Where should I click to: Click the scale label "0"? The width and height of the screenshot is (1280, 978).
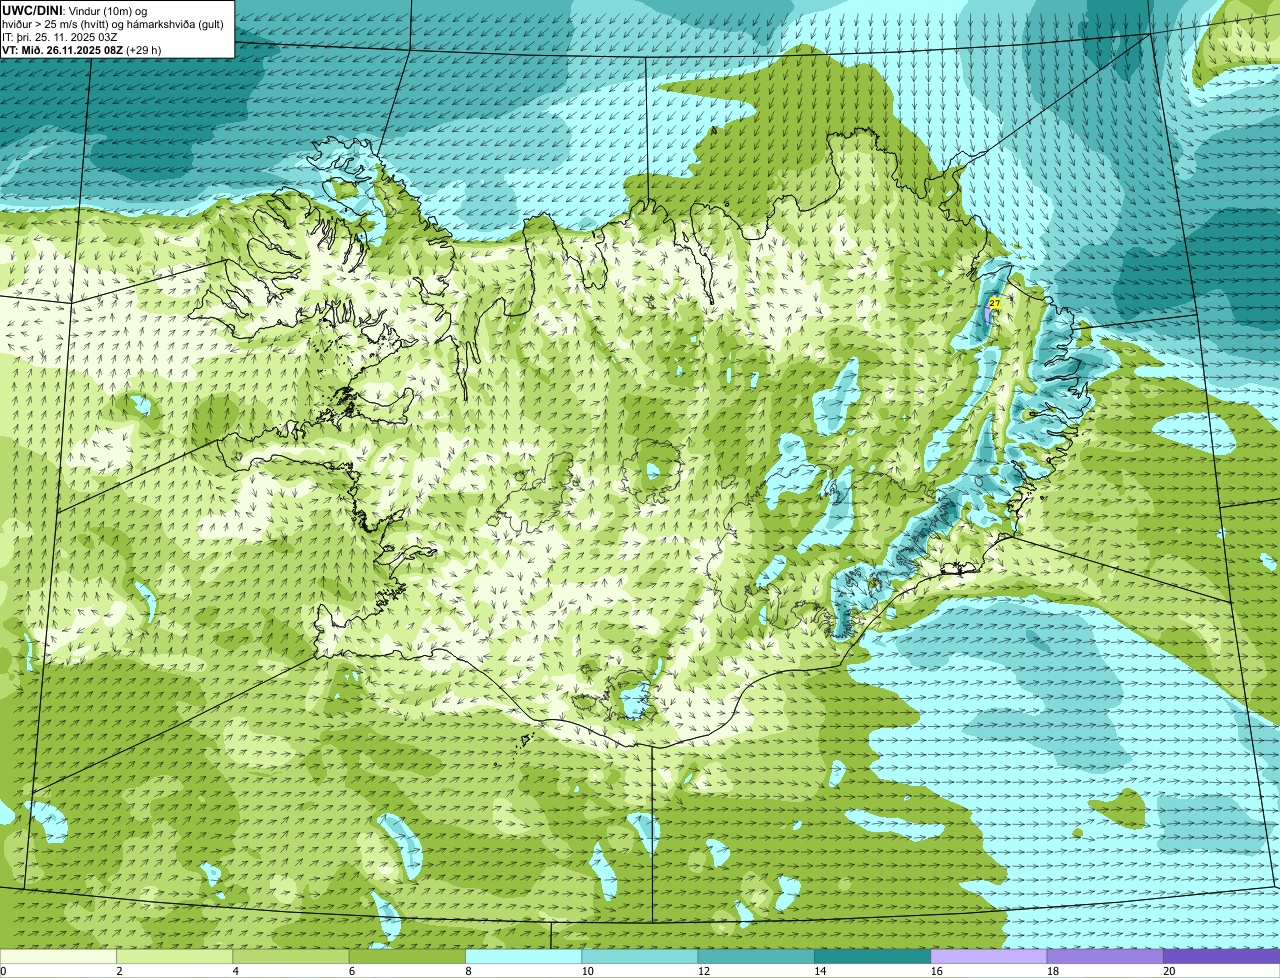tap(3, 971)
